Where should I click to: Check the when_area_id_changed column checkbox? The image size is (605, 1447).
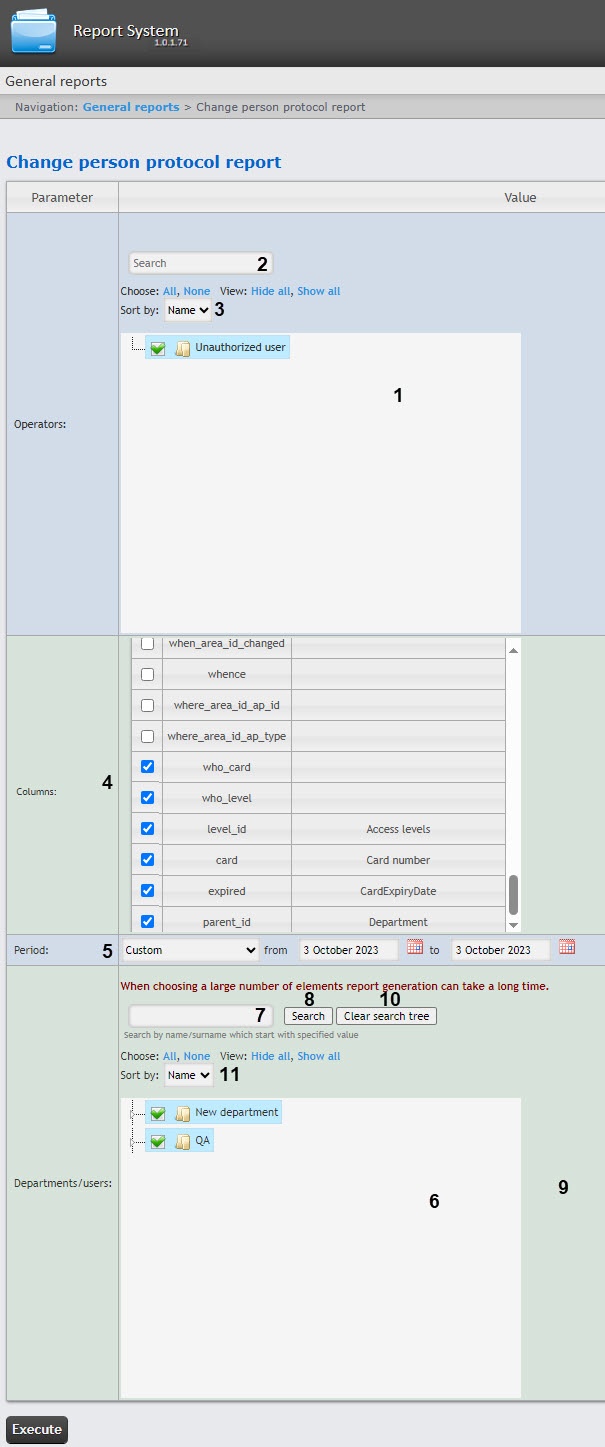pos(147,643)
